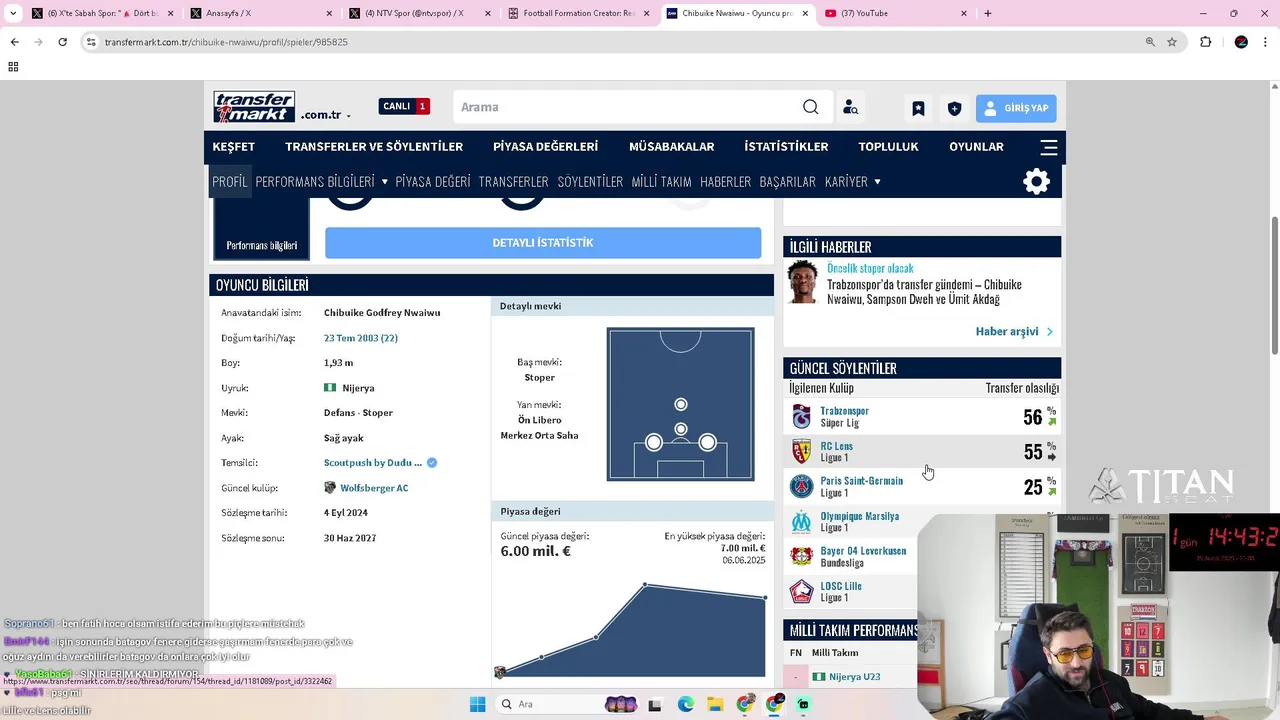Viewport: 1280px width, 720px height.
Task: Open the birth date 23 Tem 2003 link
Action: tap(360, 338)
